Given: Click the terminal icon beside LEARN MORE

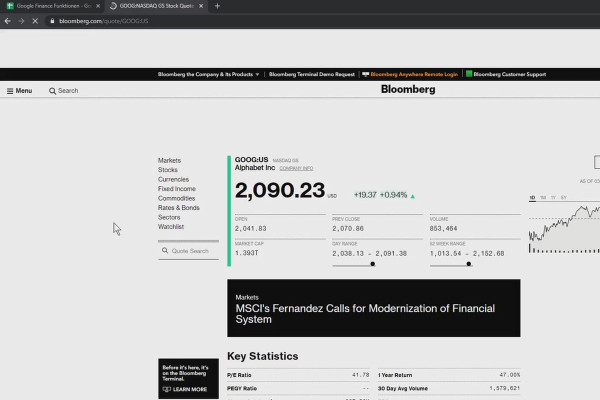Looking at the screenshot, I should point(166,389).
